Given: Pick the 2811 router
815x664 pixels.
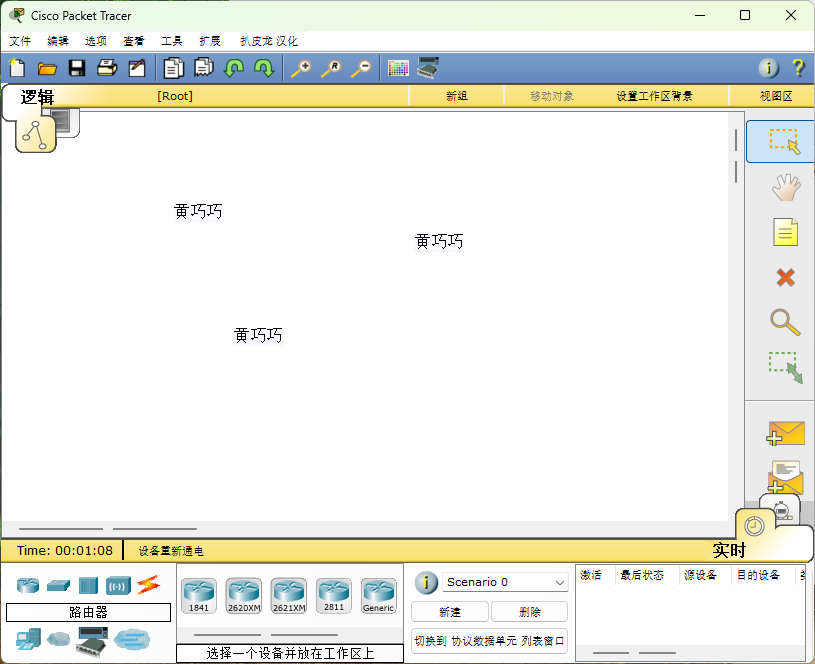Looking at the screenshot, I should (334, 596).
